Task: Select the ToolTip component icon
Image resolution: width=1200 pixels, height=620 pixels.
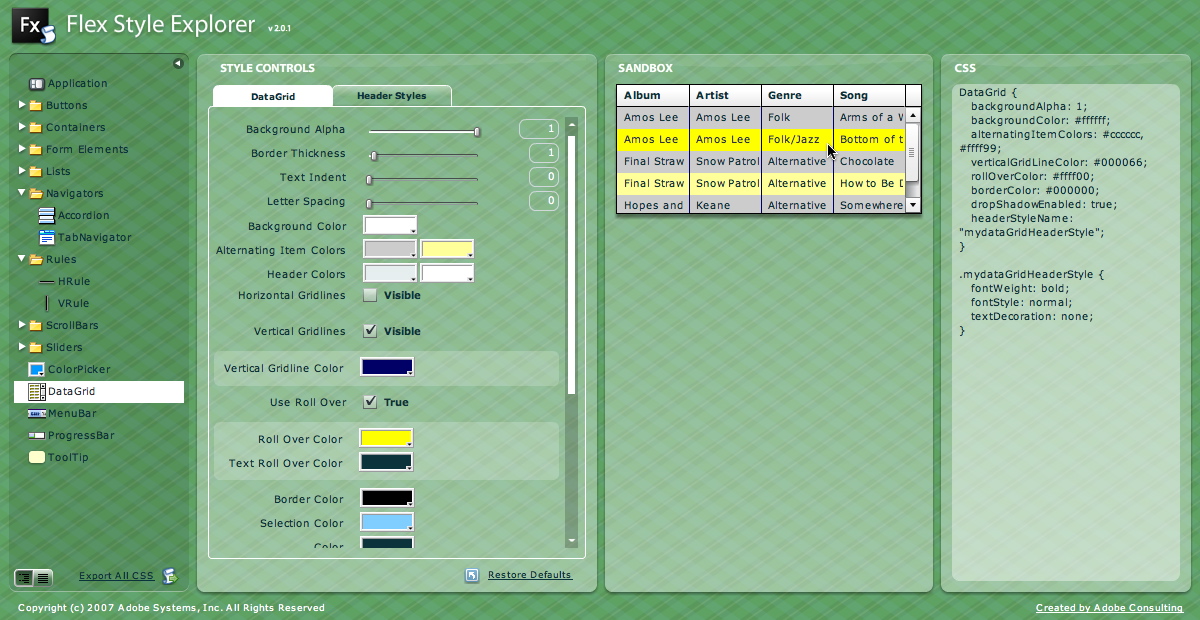Action: tap(37, 458)
